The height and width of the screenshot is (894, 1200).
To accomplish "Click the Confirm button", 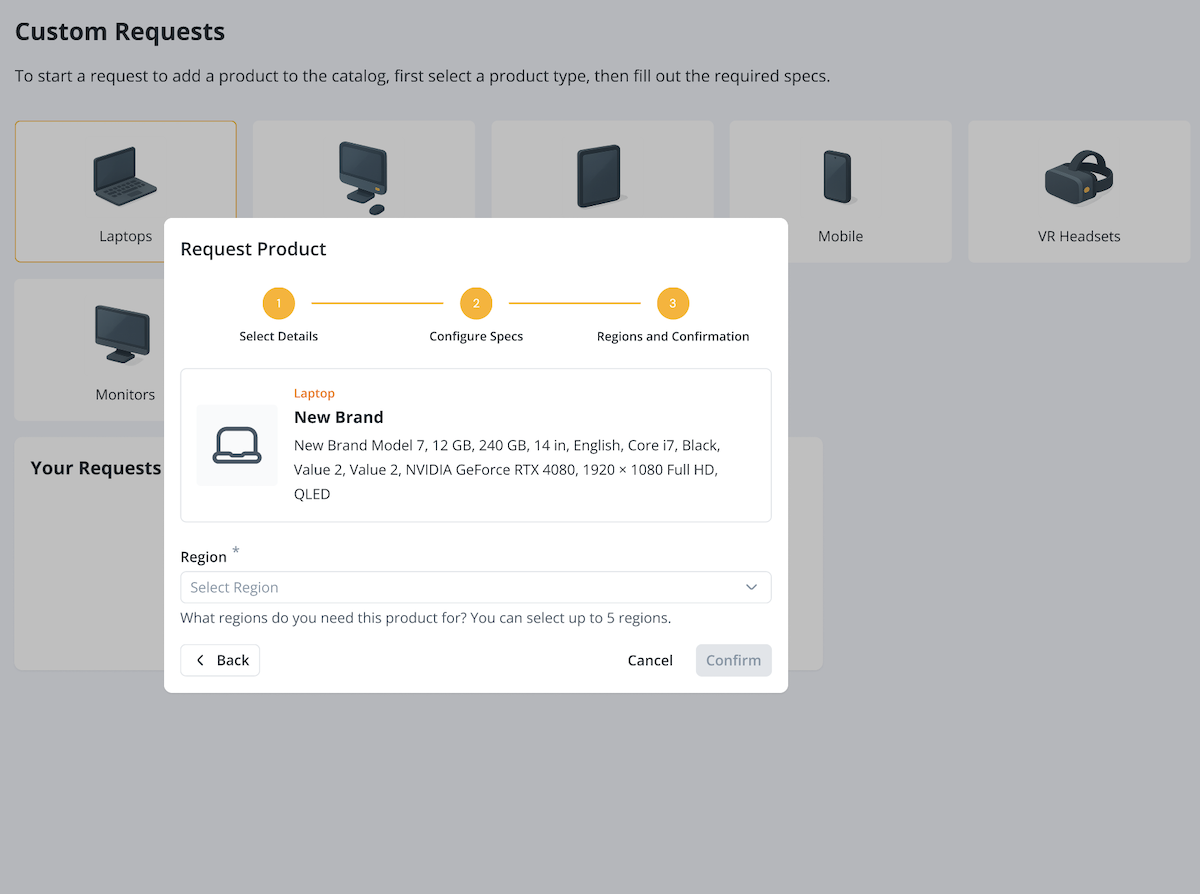I will [733, 660].
